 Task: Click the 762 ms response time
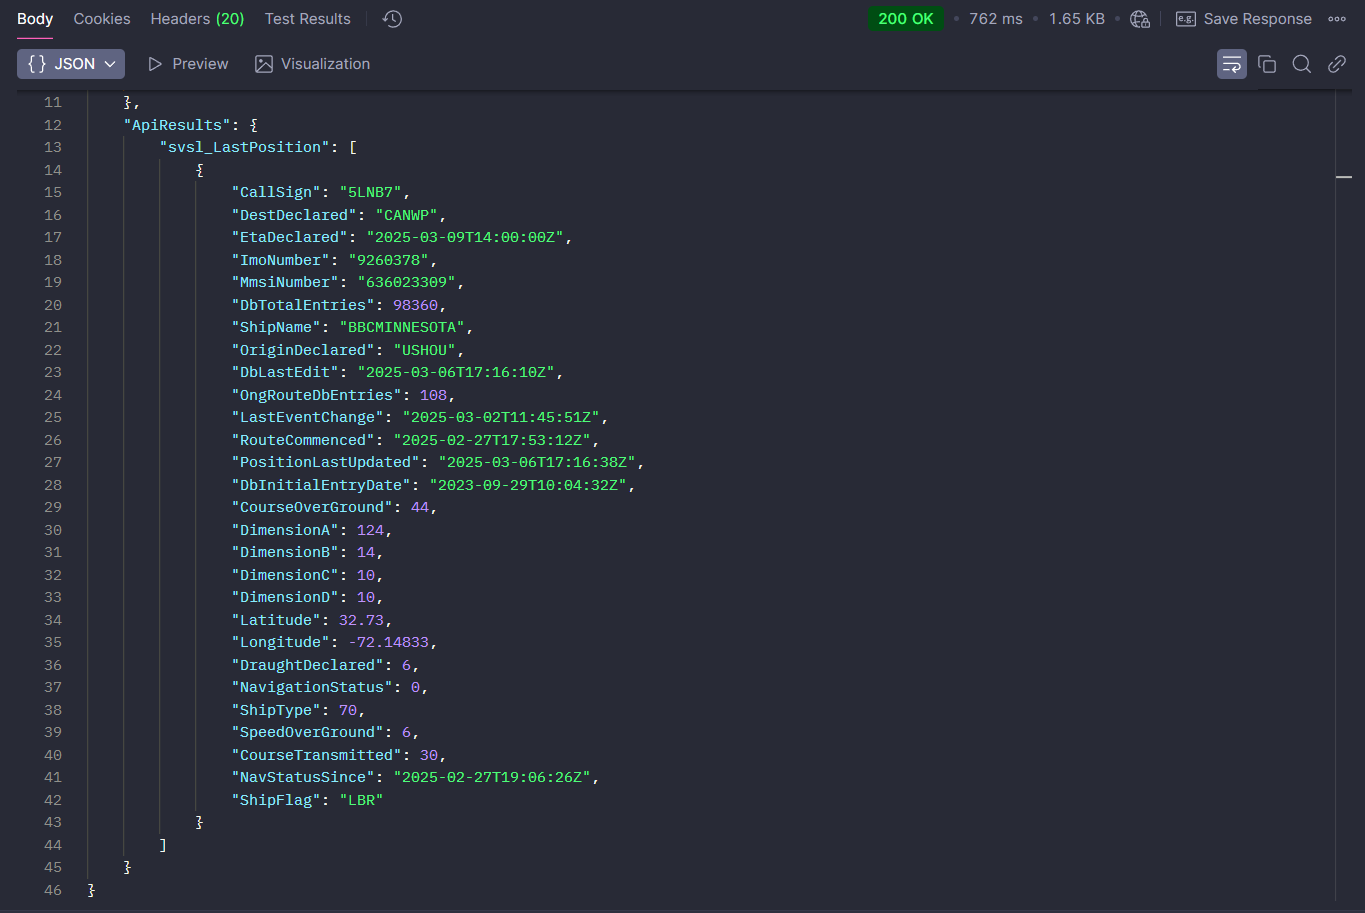(x=995, y=19)
